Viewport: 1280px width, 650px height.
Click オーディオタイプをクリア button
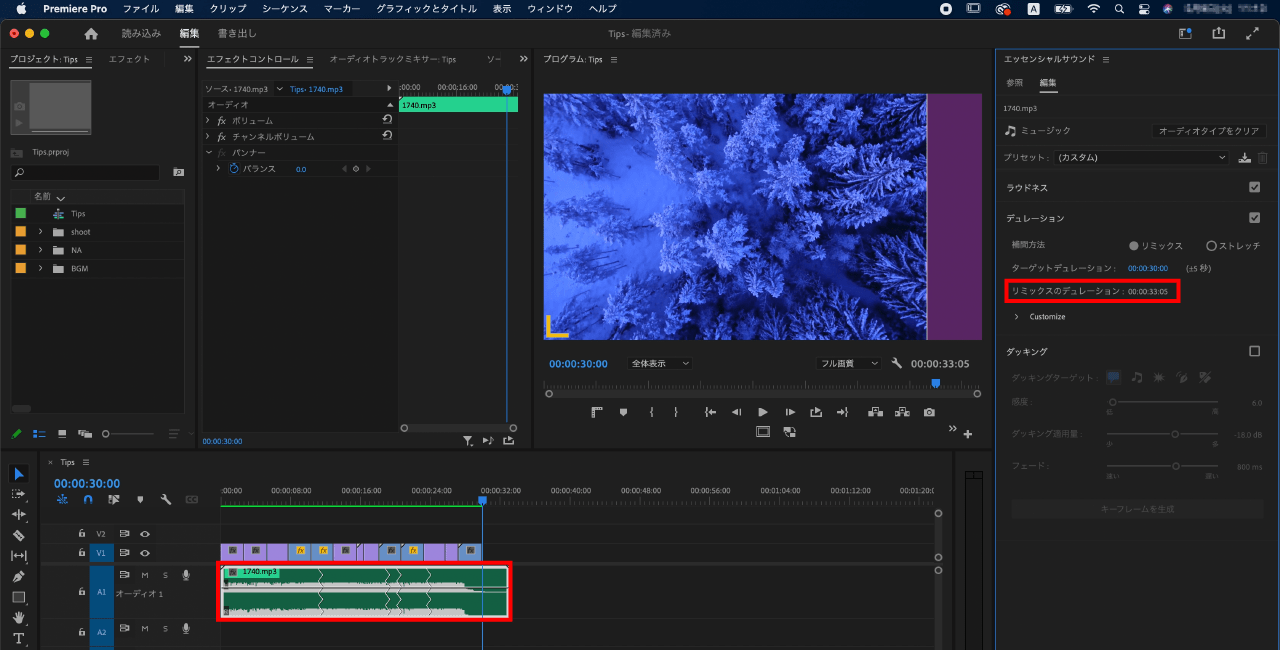(x=1209, y=131)
